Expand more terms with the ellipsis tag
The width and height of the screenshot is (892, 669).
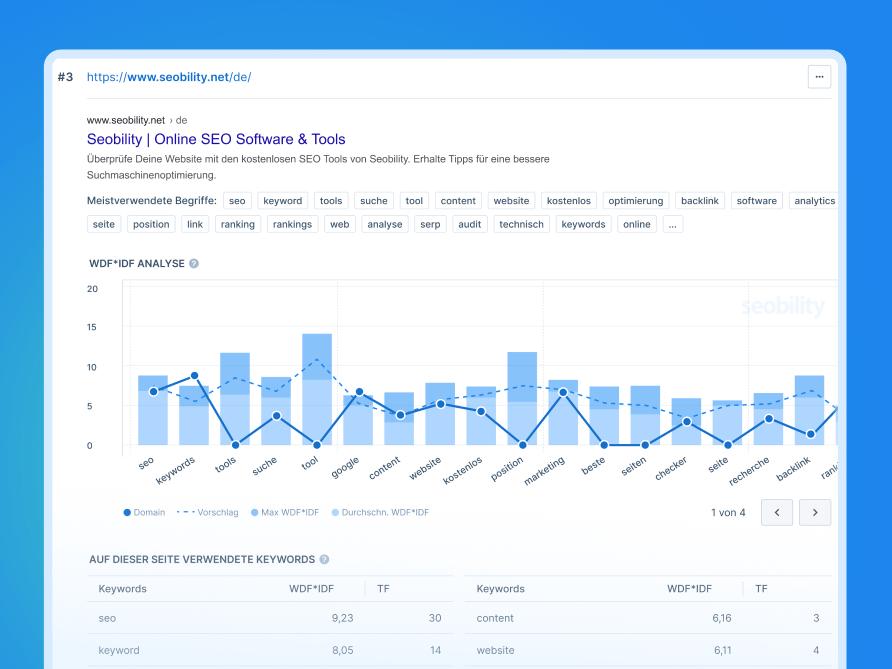[x=672, y=224]
